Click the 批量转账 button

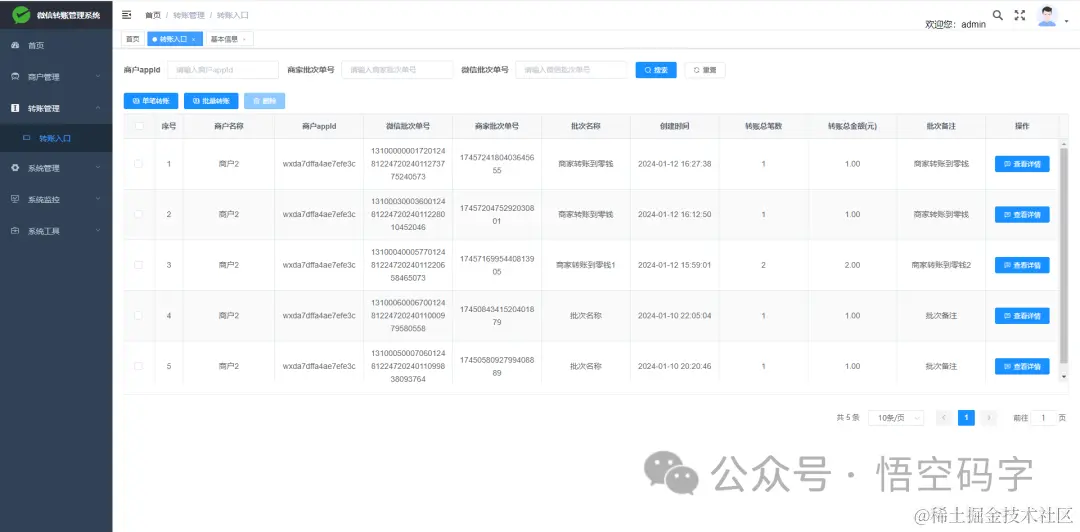point(211,101)
